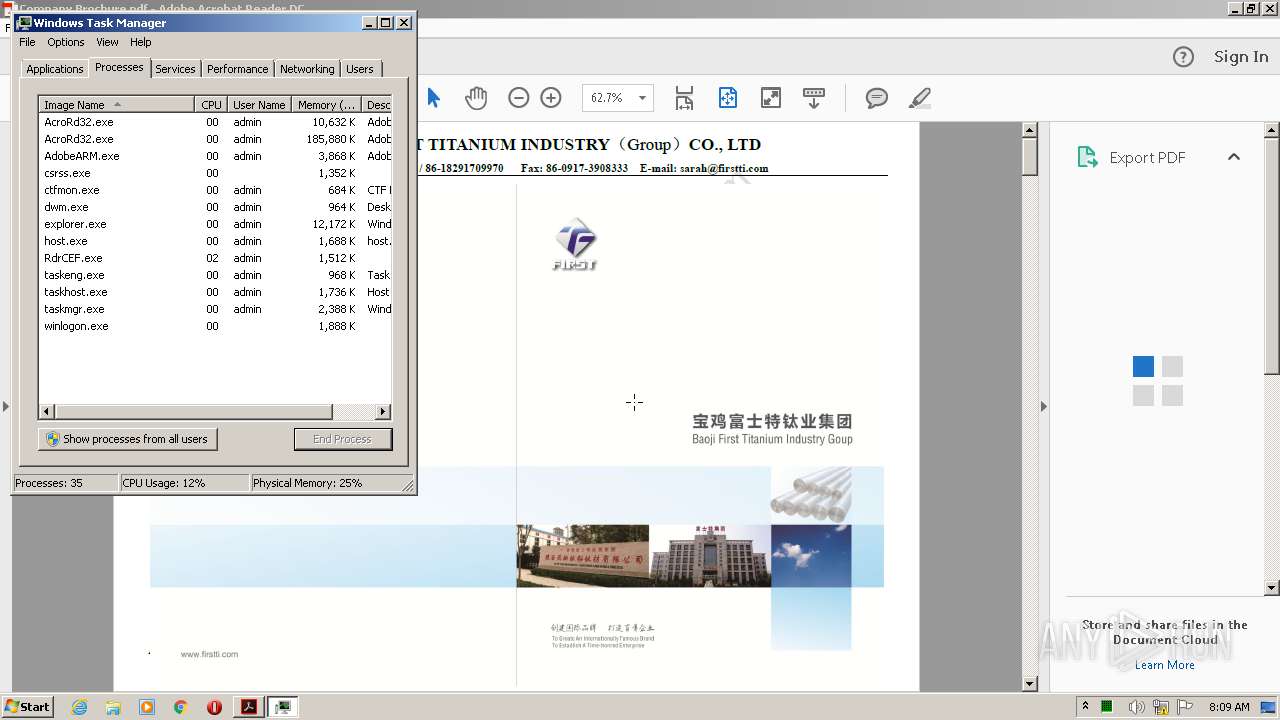1280x720 pixels.
Task: Add a comment with the sticky note icon
Action: coord(877,97)
